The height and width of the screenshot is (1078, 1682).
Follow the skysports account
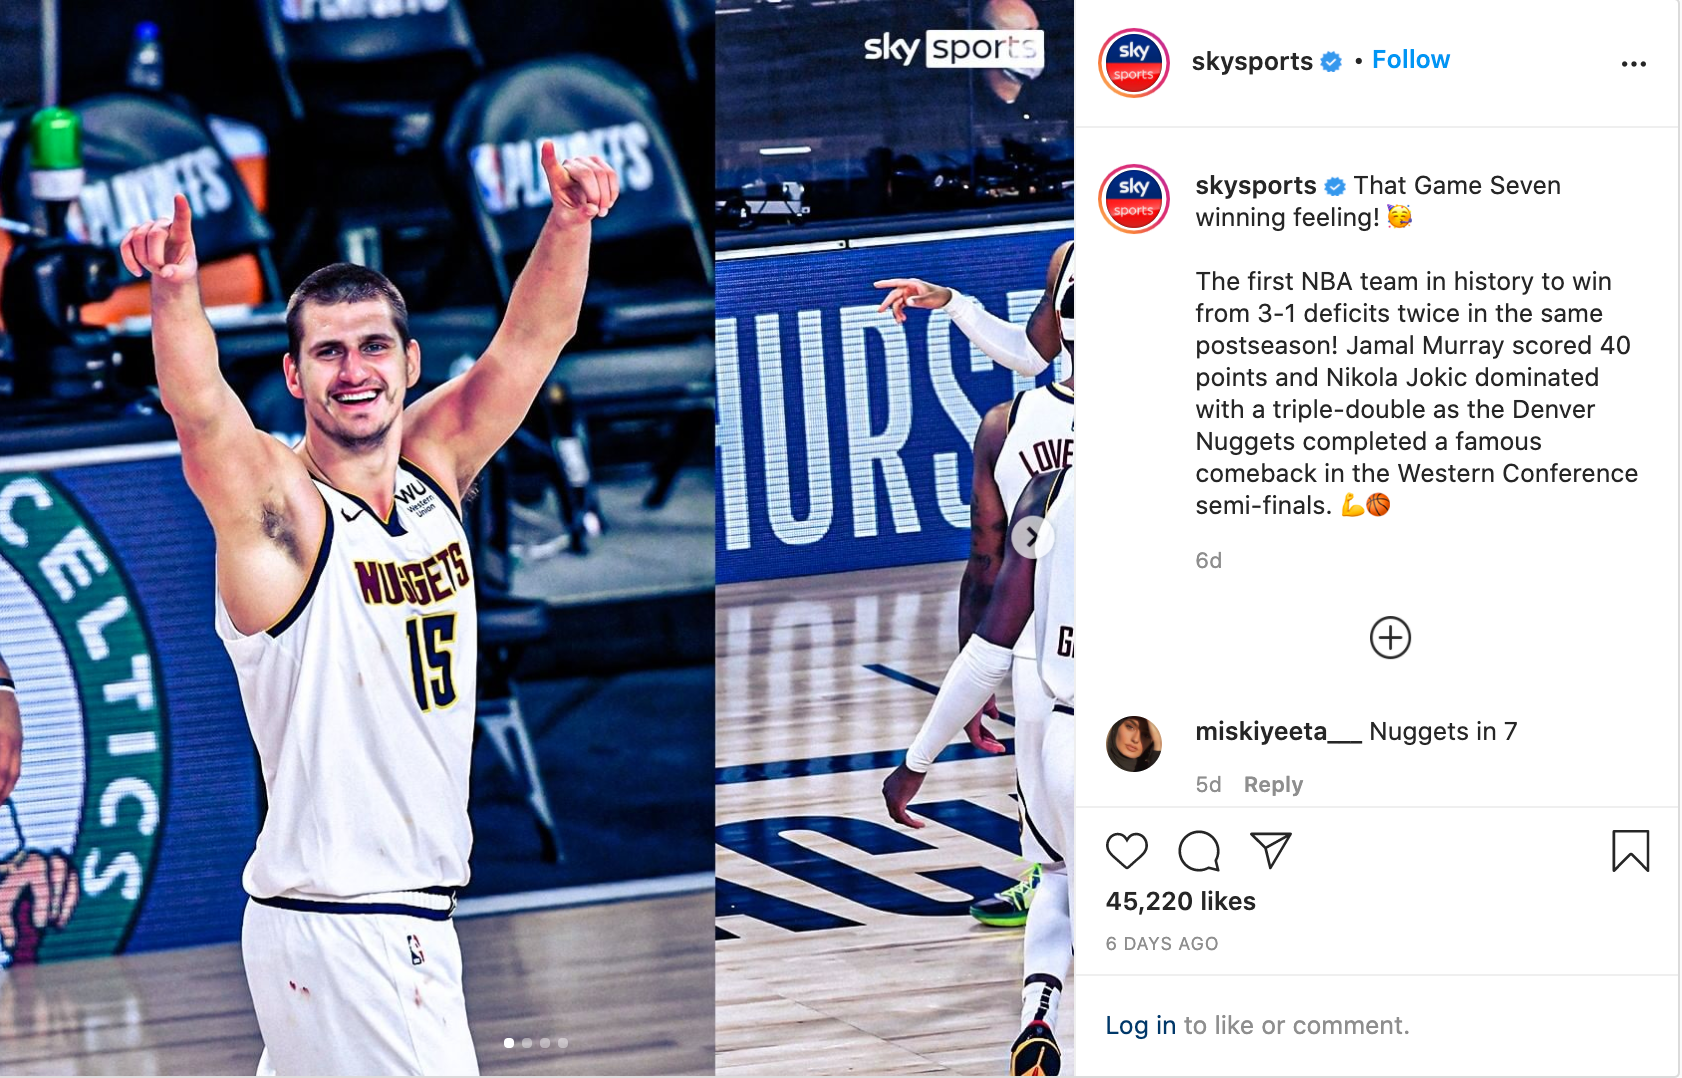click(x=1410, y=60)
